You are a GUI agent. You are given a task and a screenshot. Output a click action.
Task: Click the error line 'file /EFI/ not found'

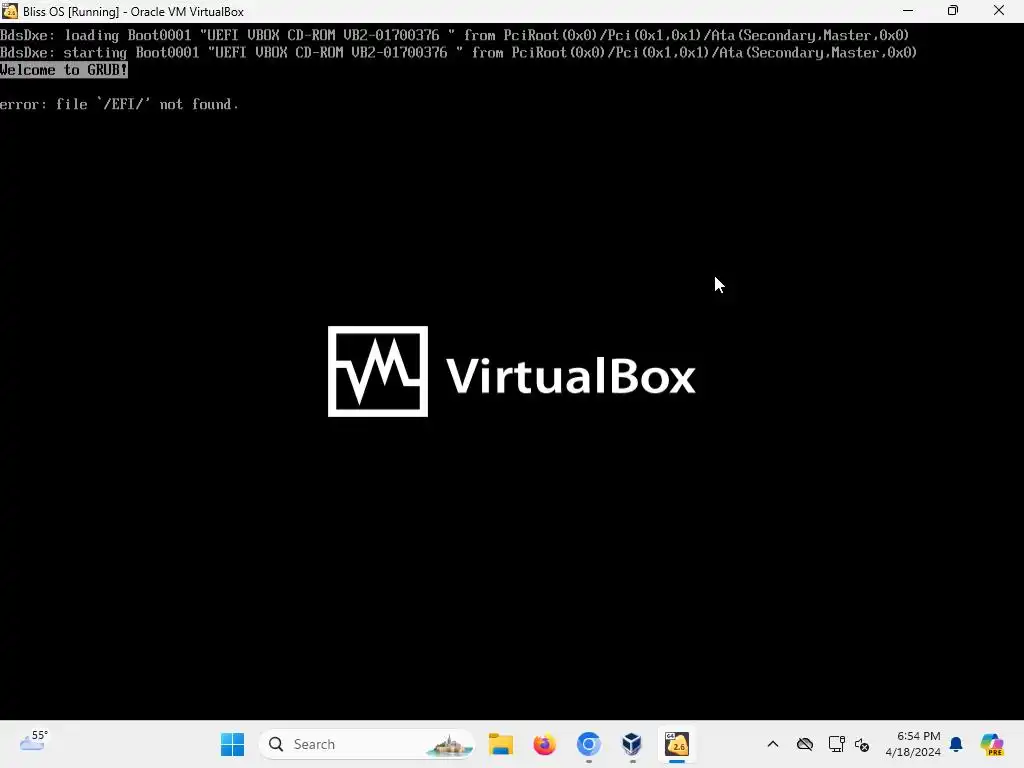point(120,104)
